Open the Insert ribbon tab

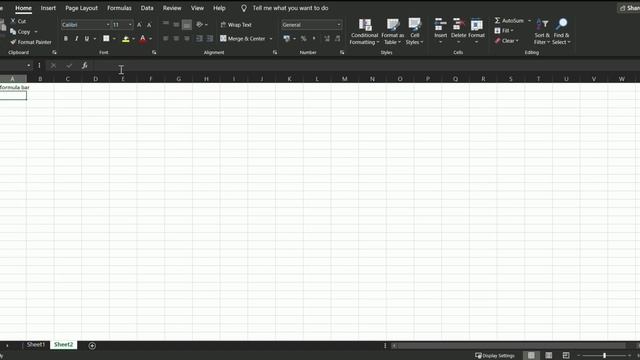[48, 8]
